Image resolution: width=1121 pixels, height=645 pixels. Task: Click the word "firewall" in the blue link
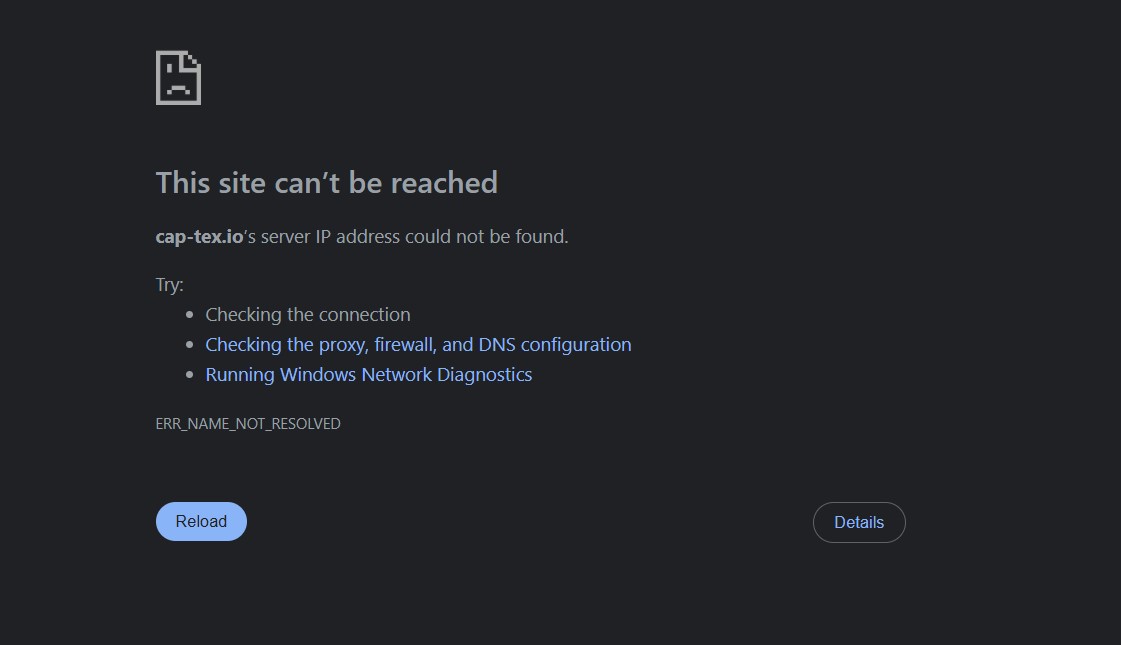(x=405, y=345)
